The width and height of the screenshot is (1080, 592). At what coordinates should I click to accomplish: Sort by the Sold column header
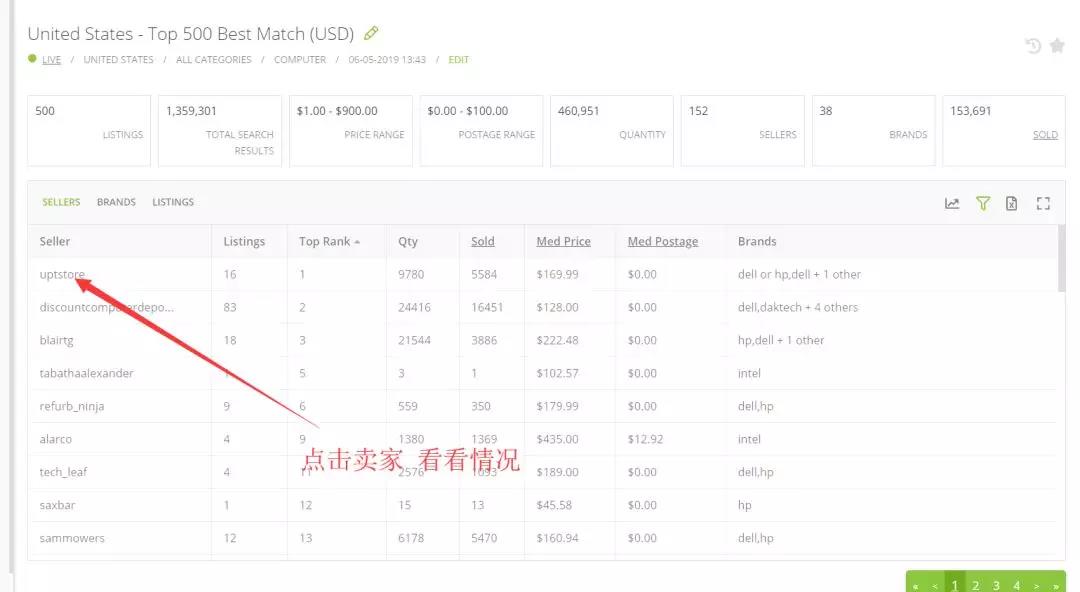[x=483, y=241]
